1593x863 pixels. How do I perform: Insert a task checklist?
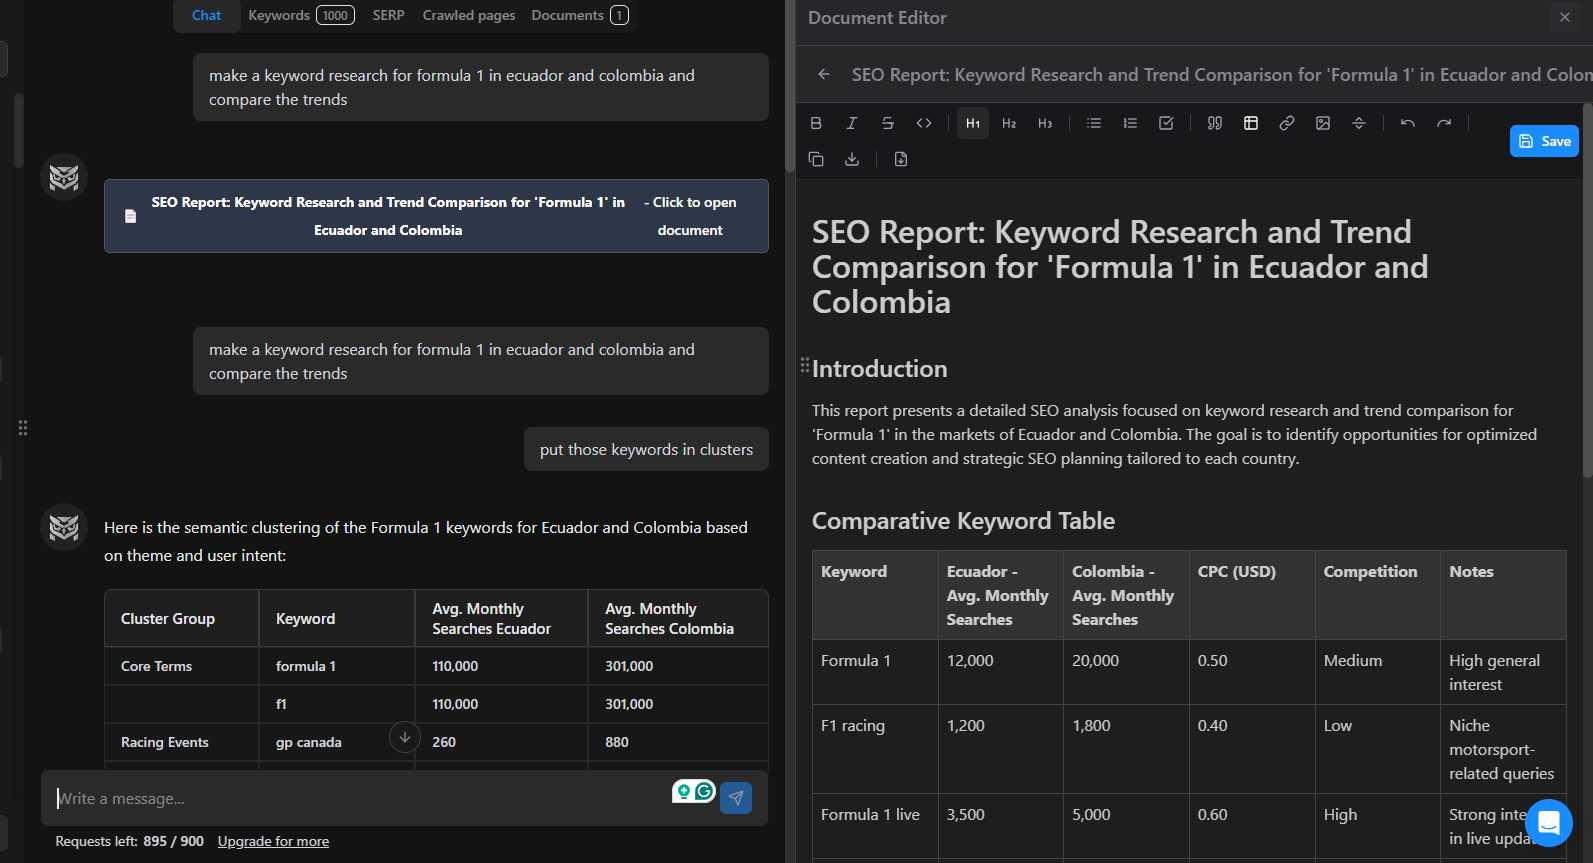coord(1166,123)
